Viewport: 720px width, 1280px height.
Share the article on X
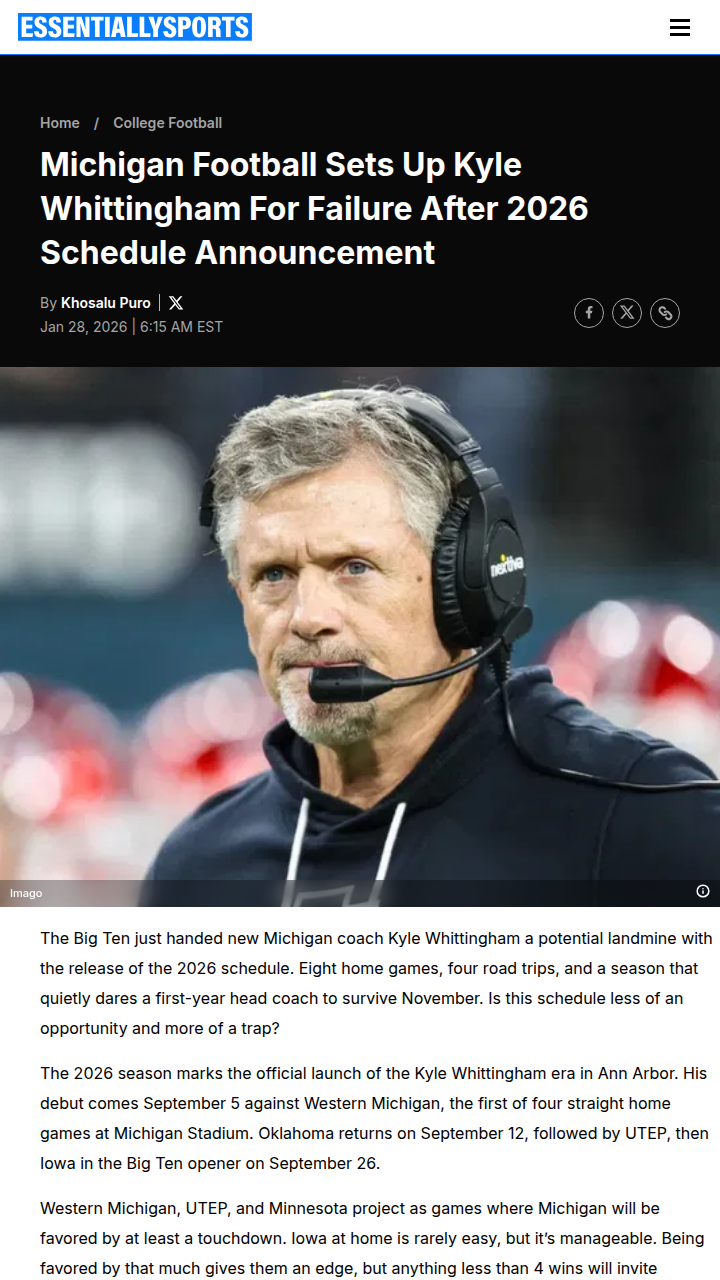click(x=627, y=313)
